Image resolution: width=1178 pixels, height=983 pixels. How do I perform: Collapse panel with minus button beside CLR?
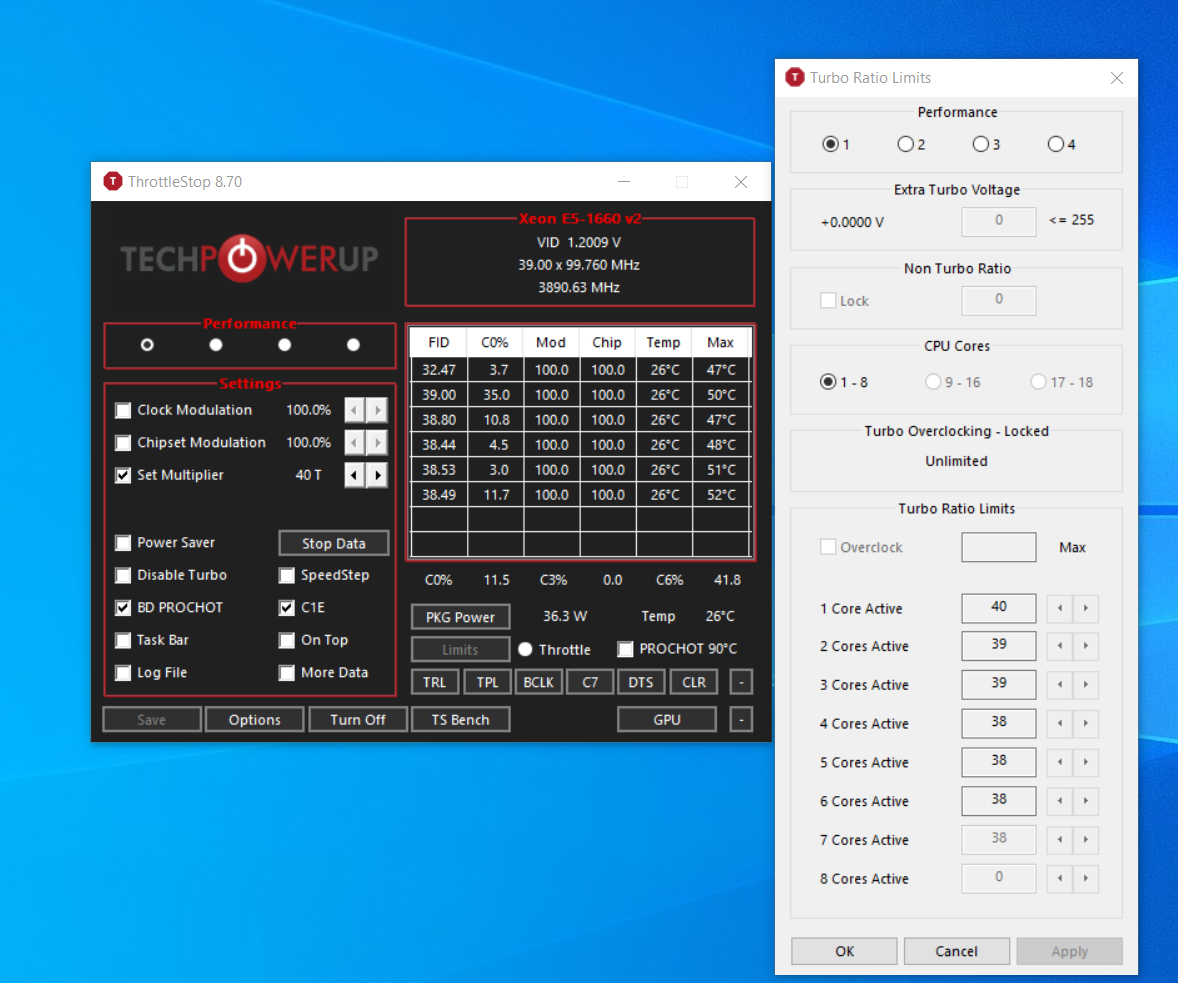(742, 682)
